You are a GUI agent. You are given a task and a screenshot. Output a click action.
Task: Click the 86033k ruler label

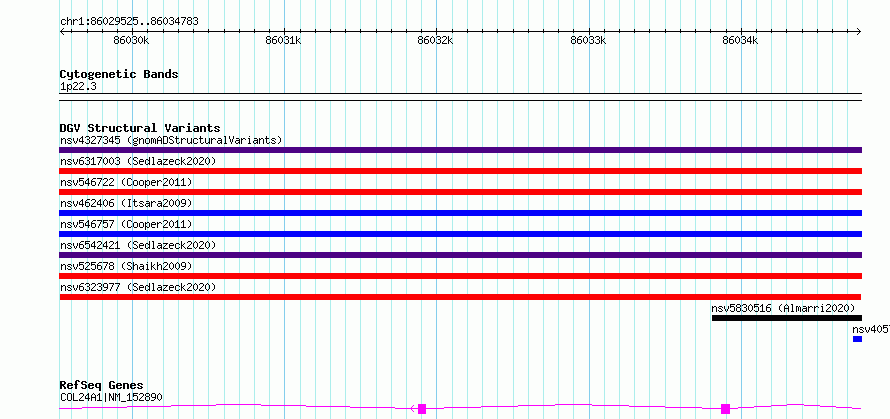[x=588, y=40]
